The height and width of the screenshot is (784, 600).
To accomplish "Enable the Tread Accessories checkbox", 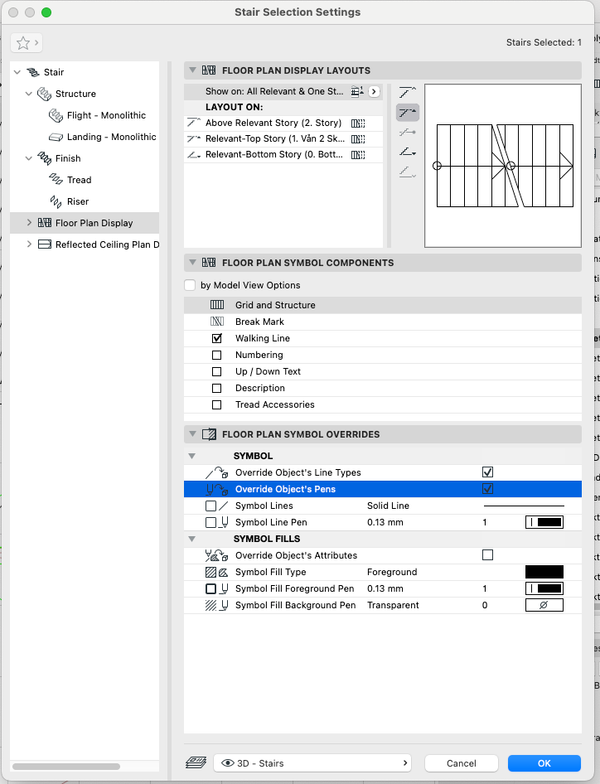I will (216, 404).
